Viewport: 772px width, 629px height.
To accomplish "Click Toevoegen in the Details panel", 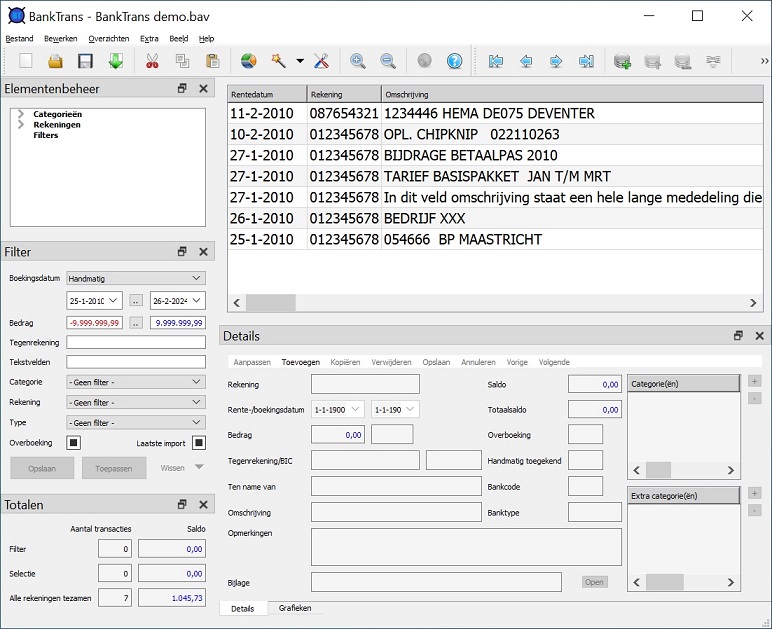I will tap(300, 362).
